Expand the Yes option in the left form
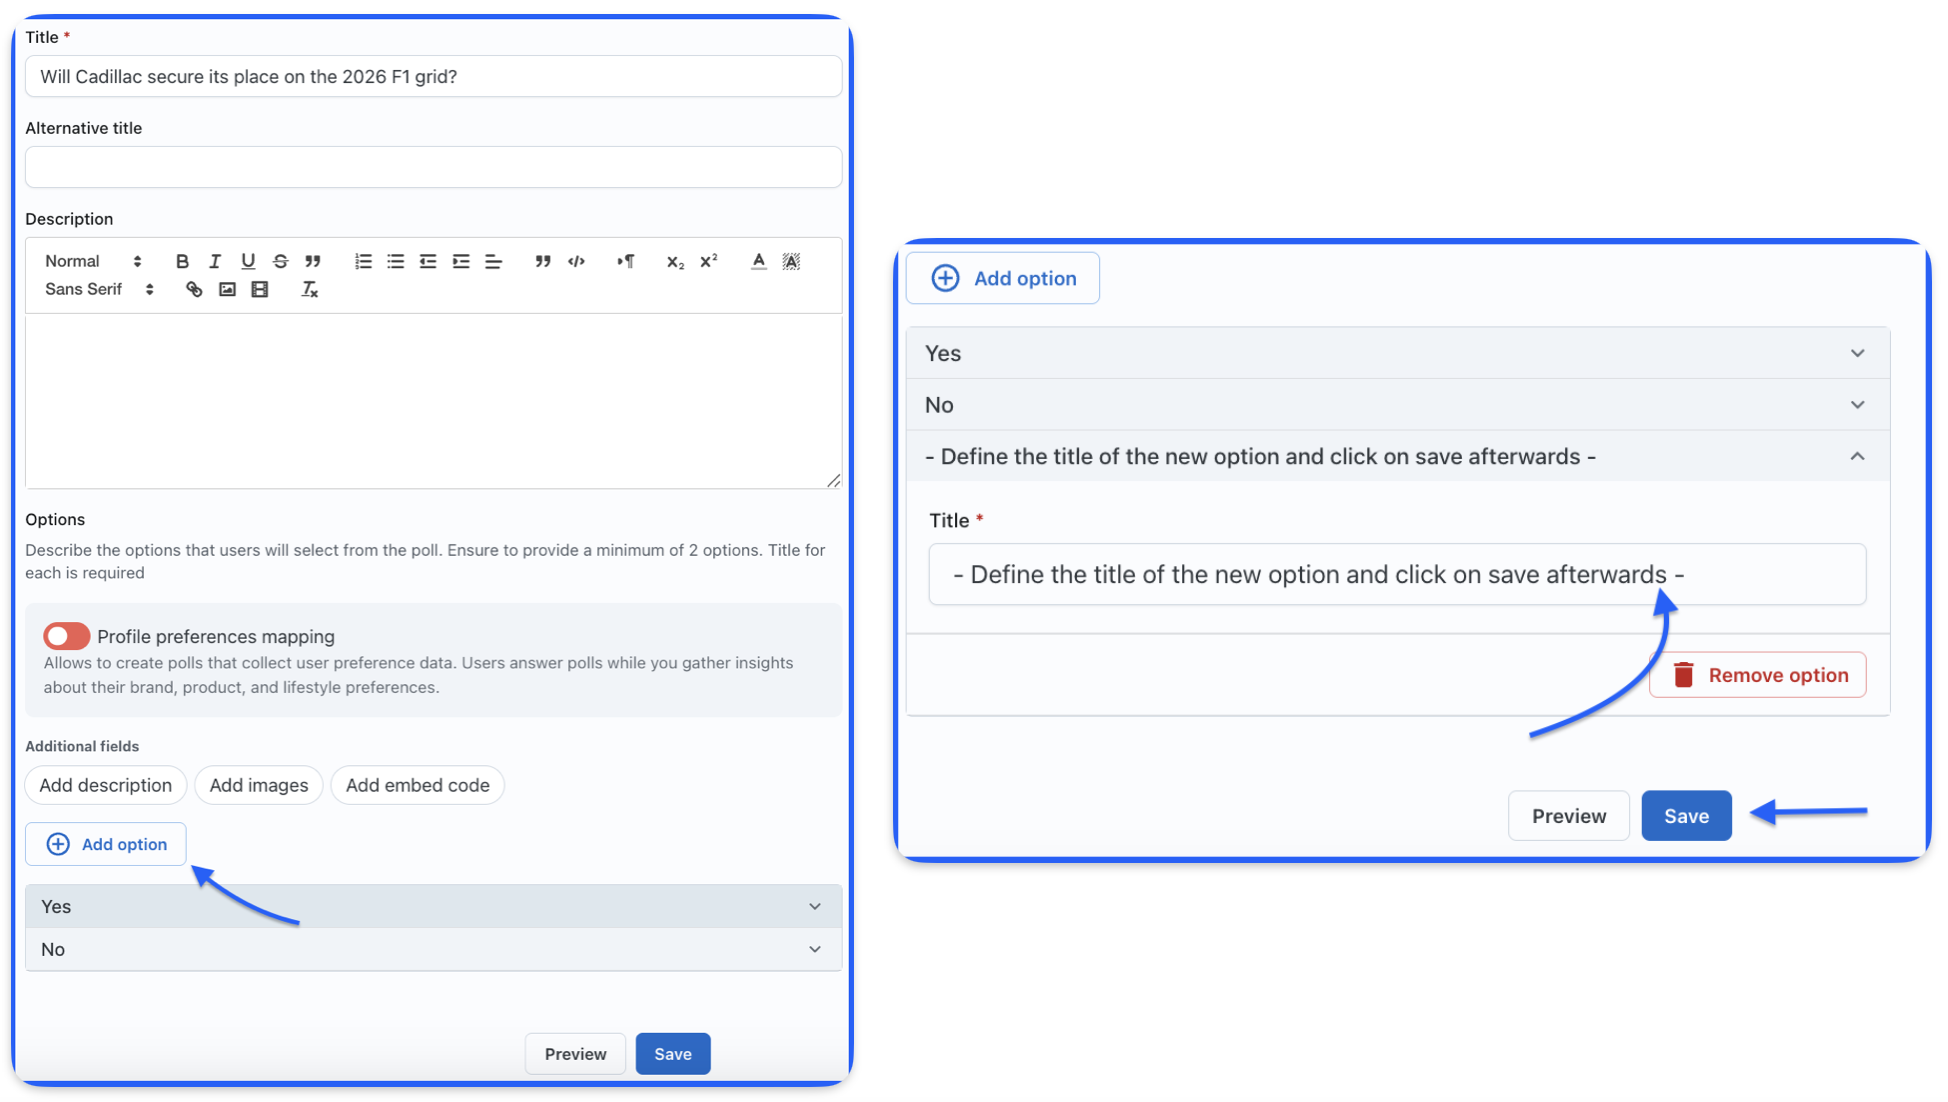This screenshot has width=1948, height=1102. [814, 906]
